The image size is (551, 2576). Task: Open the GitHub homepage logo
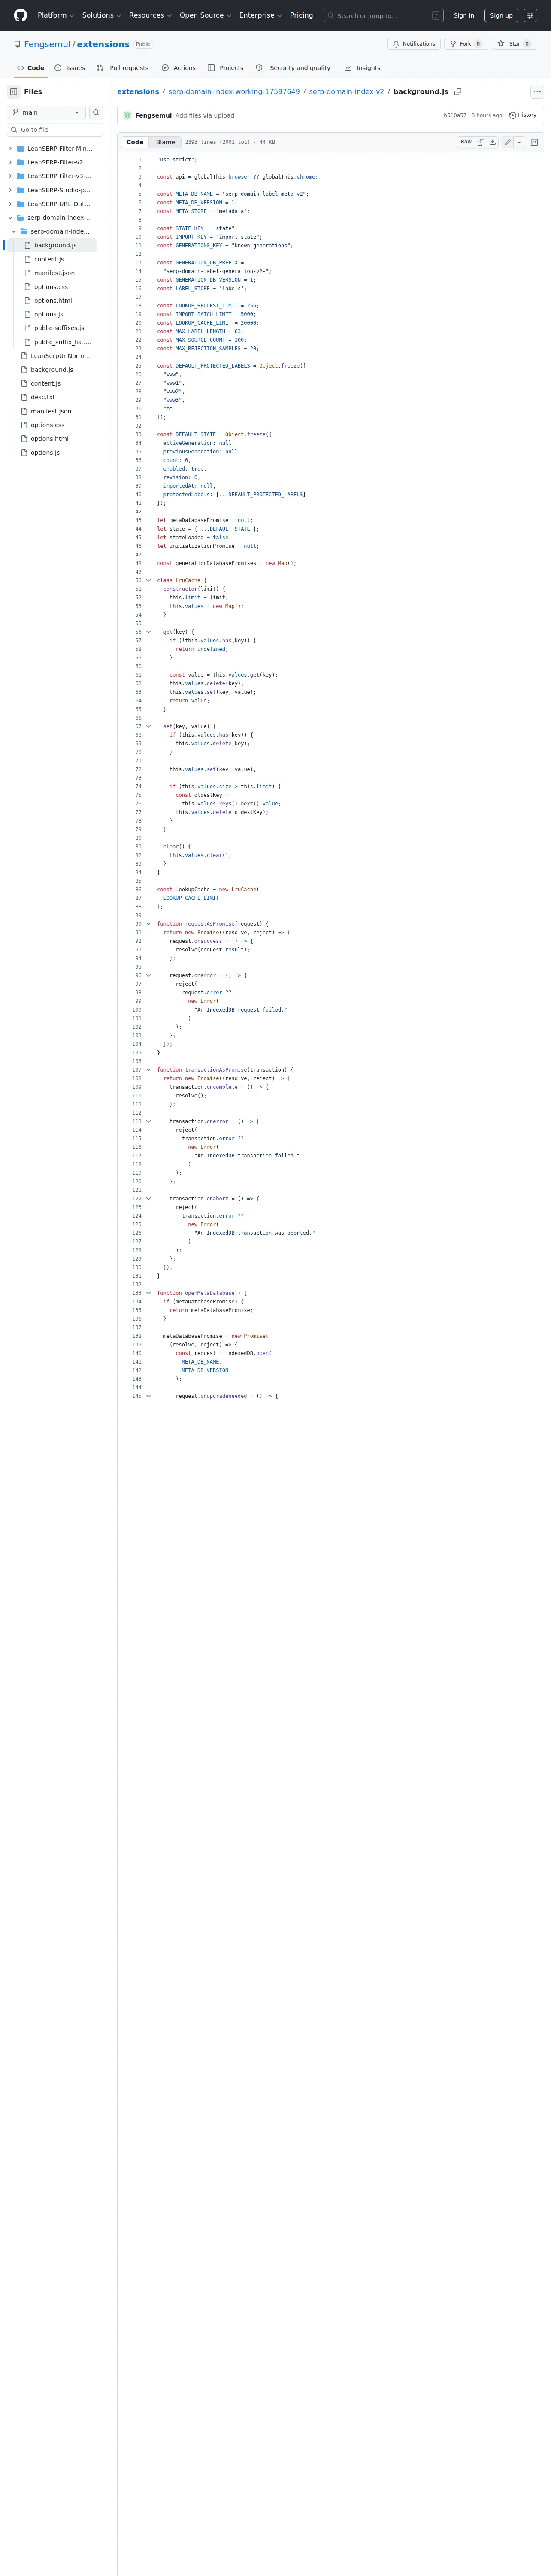point(20,15)
